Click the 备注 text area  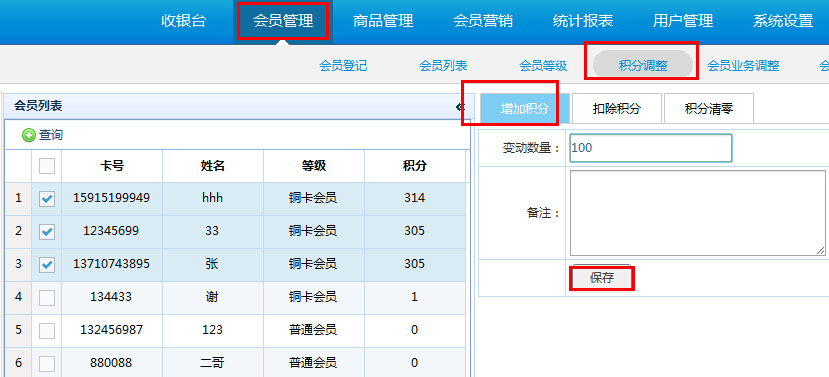[697, 213]
